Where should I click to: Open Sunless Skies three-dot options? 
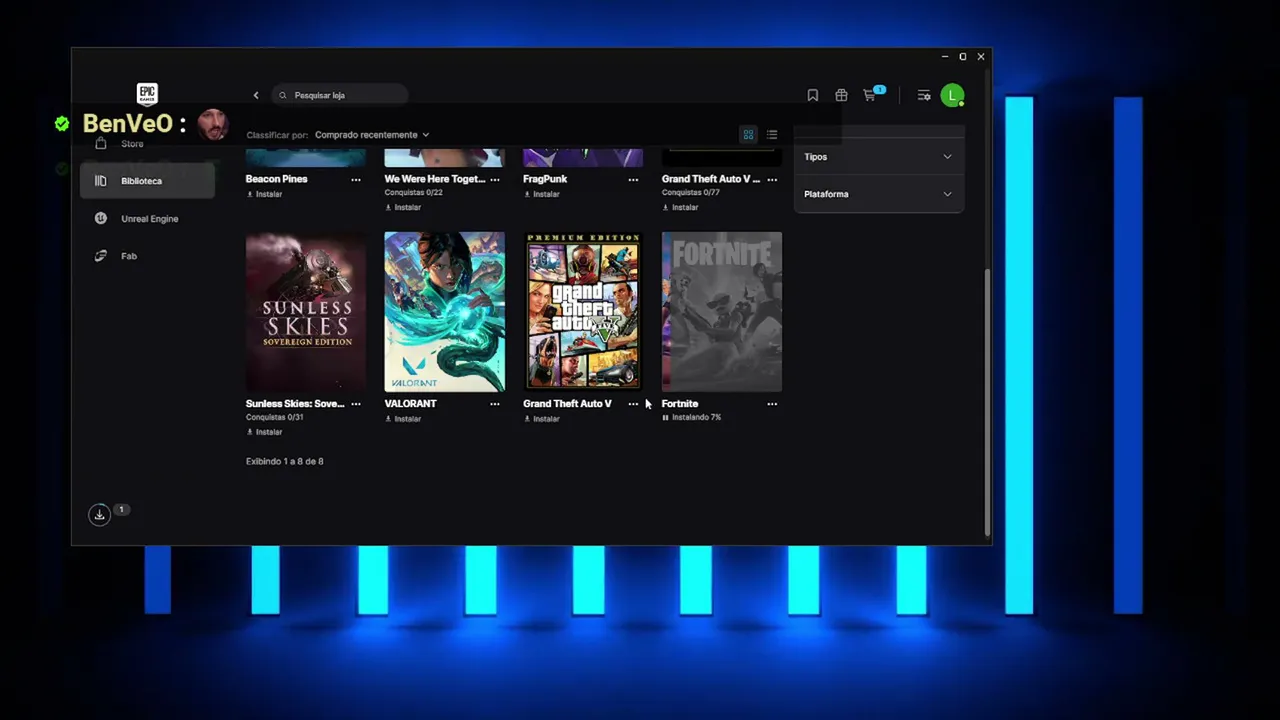356,404
